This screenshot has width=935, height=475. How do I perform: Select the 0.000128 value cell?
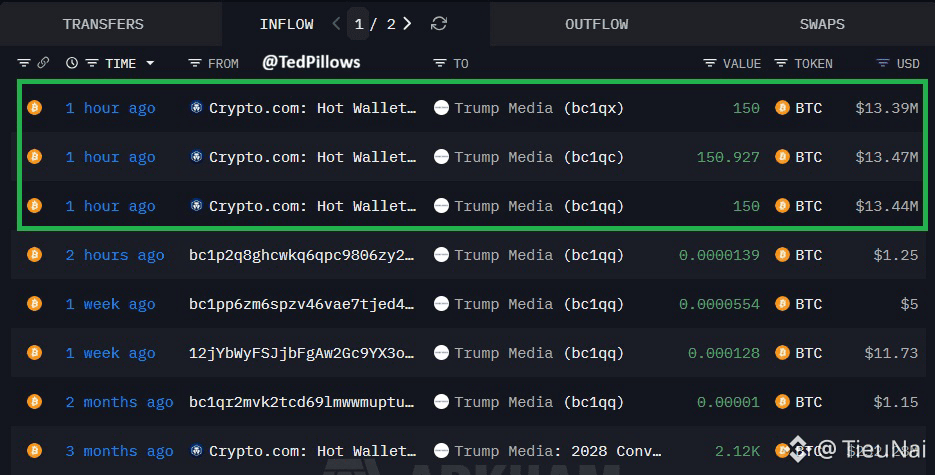(x=724, y=353)
